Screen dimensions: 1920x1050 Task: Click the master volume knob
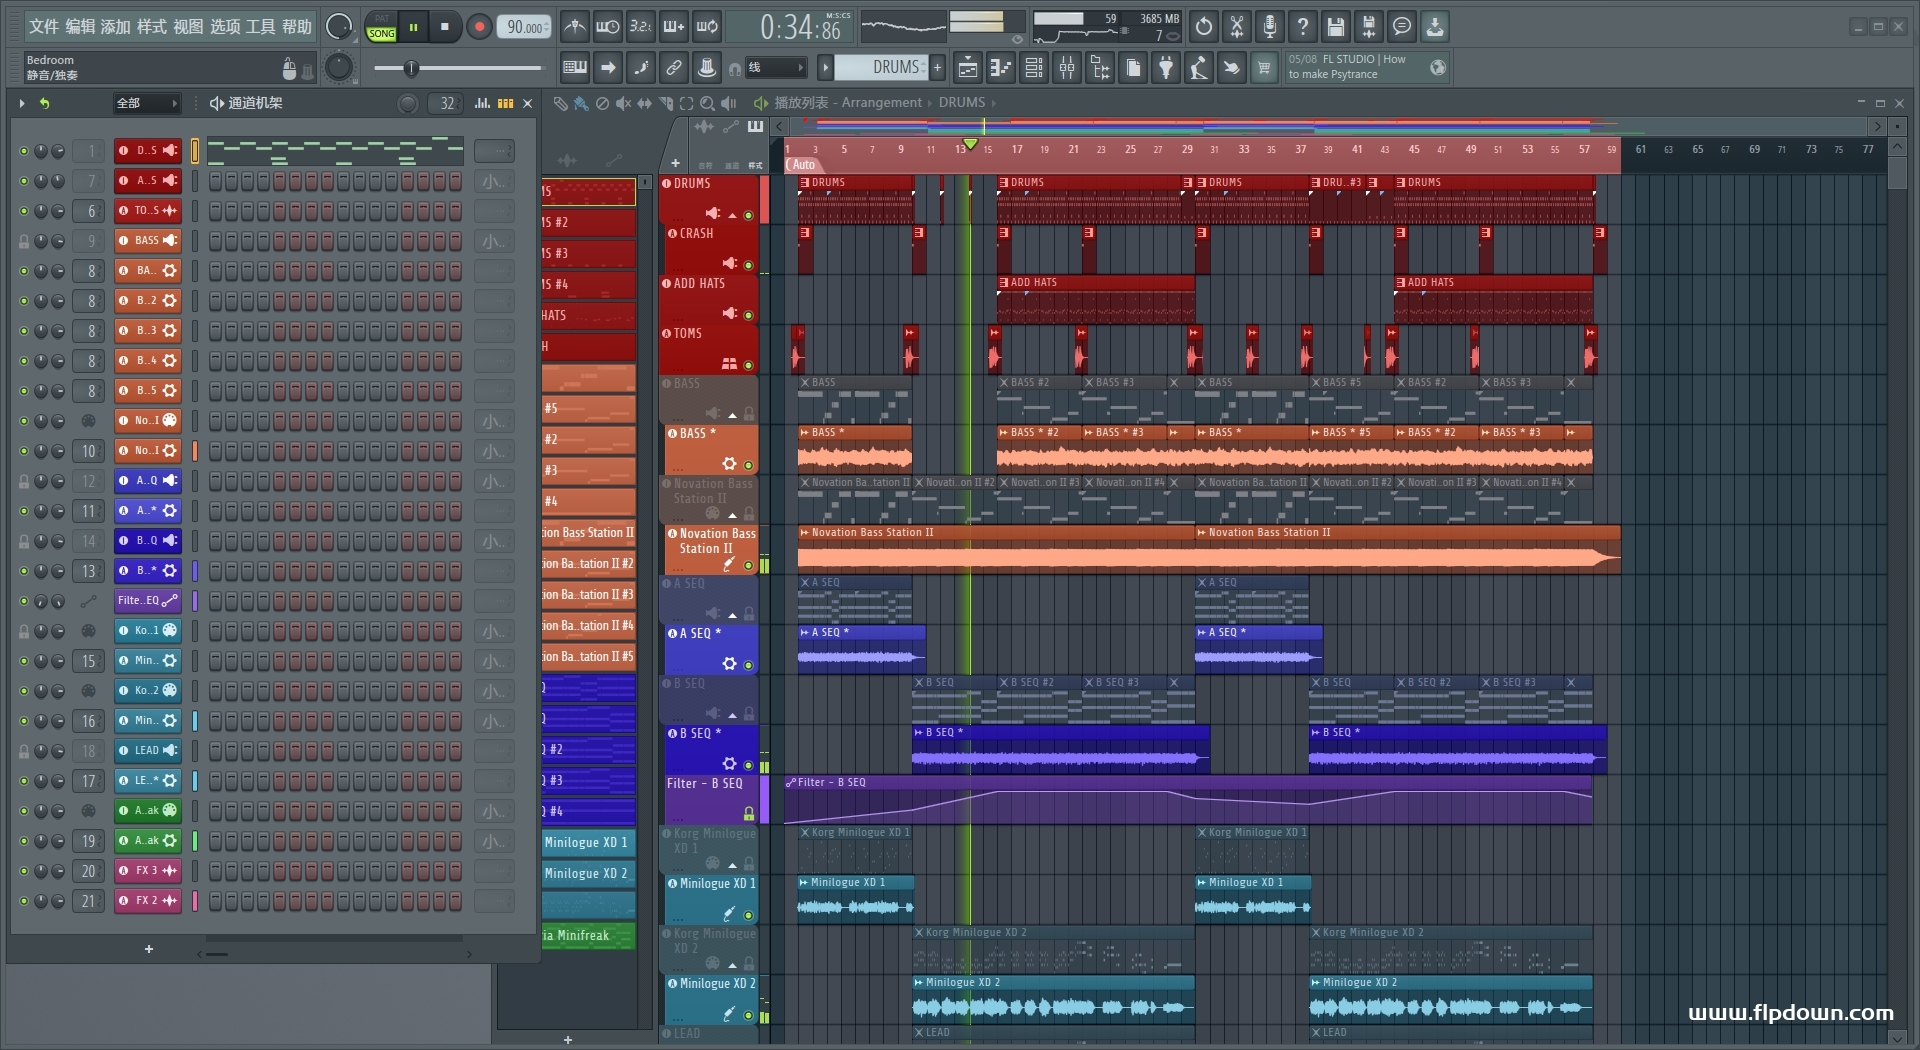tap(340, 27)
